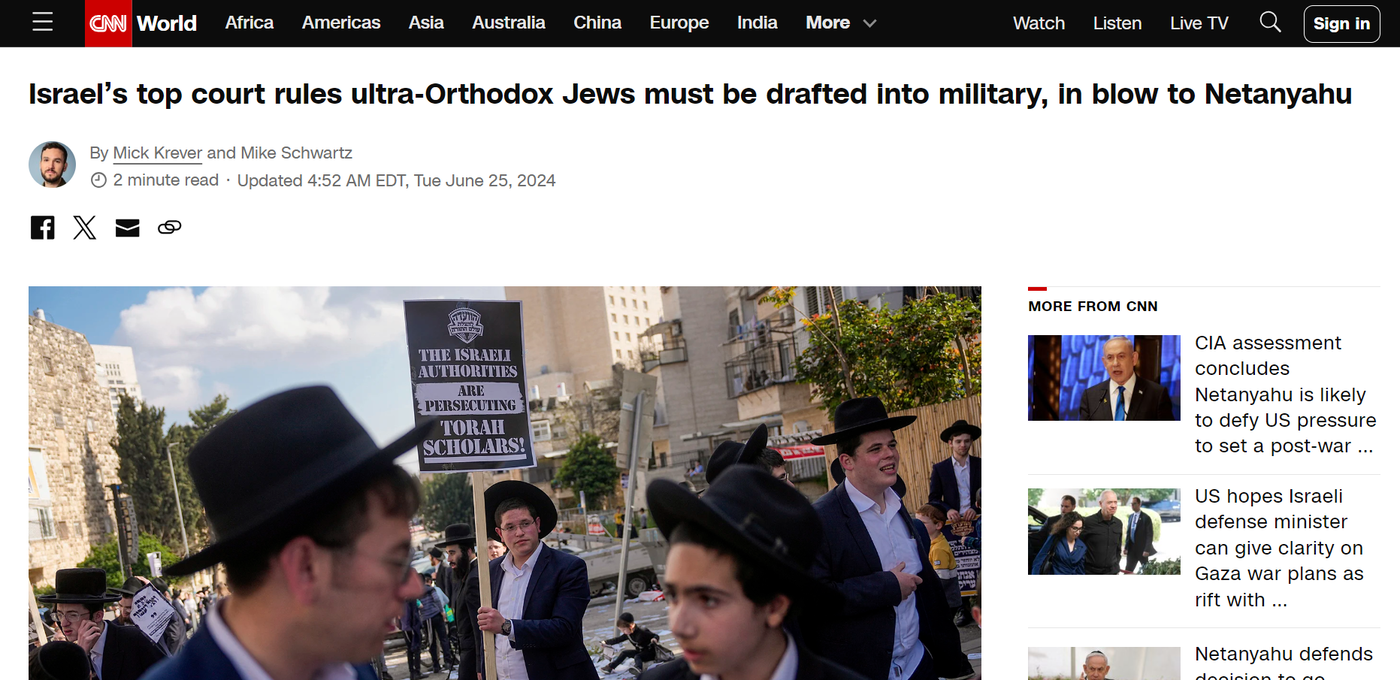The width and height of the screenshot is (1400, 680).
Task: Click Mick Krever's author avatar
Action: tap(52, 165)
